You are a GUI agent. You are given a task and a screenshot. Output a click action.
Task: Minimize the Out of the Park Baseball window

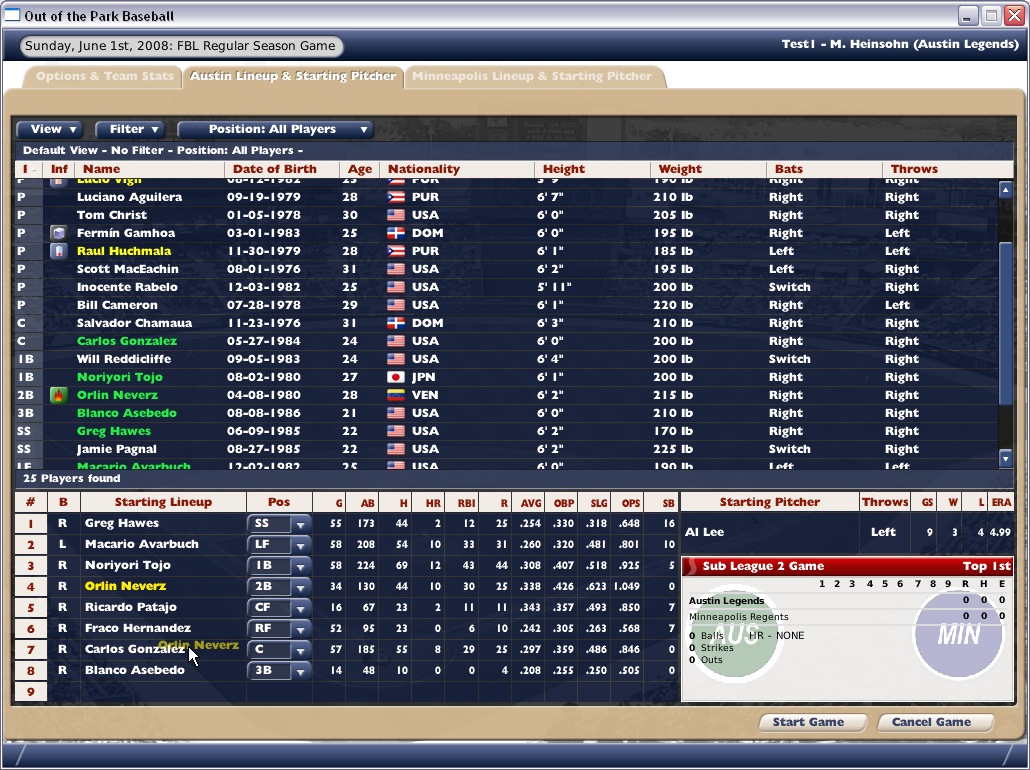[967, 16]
